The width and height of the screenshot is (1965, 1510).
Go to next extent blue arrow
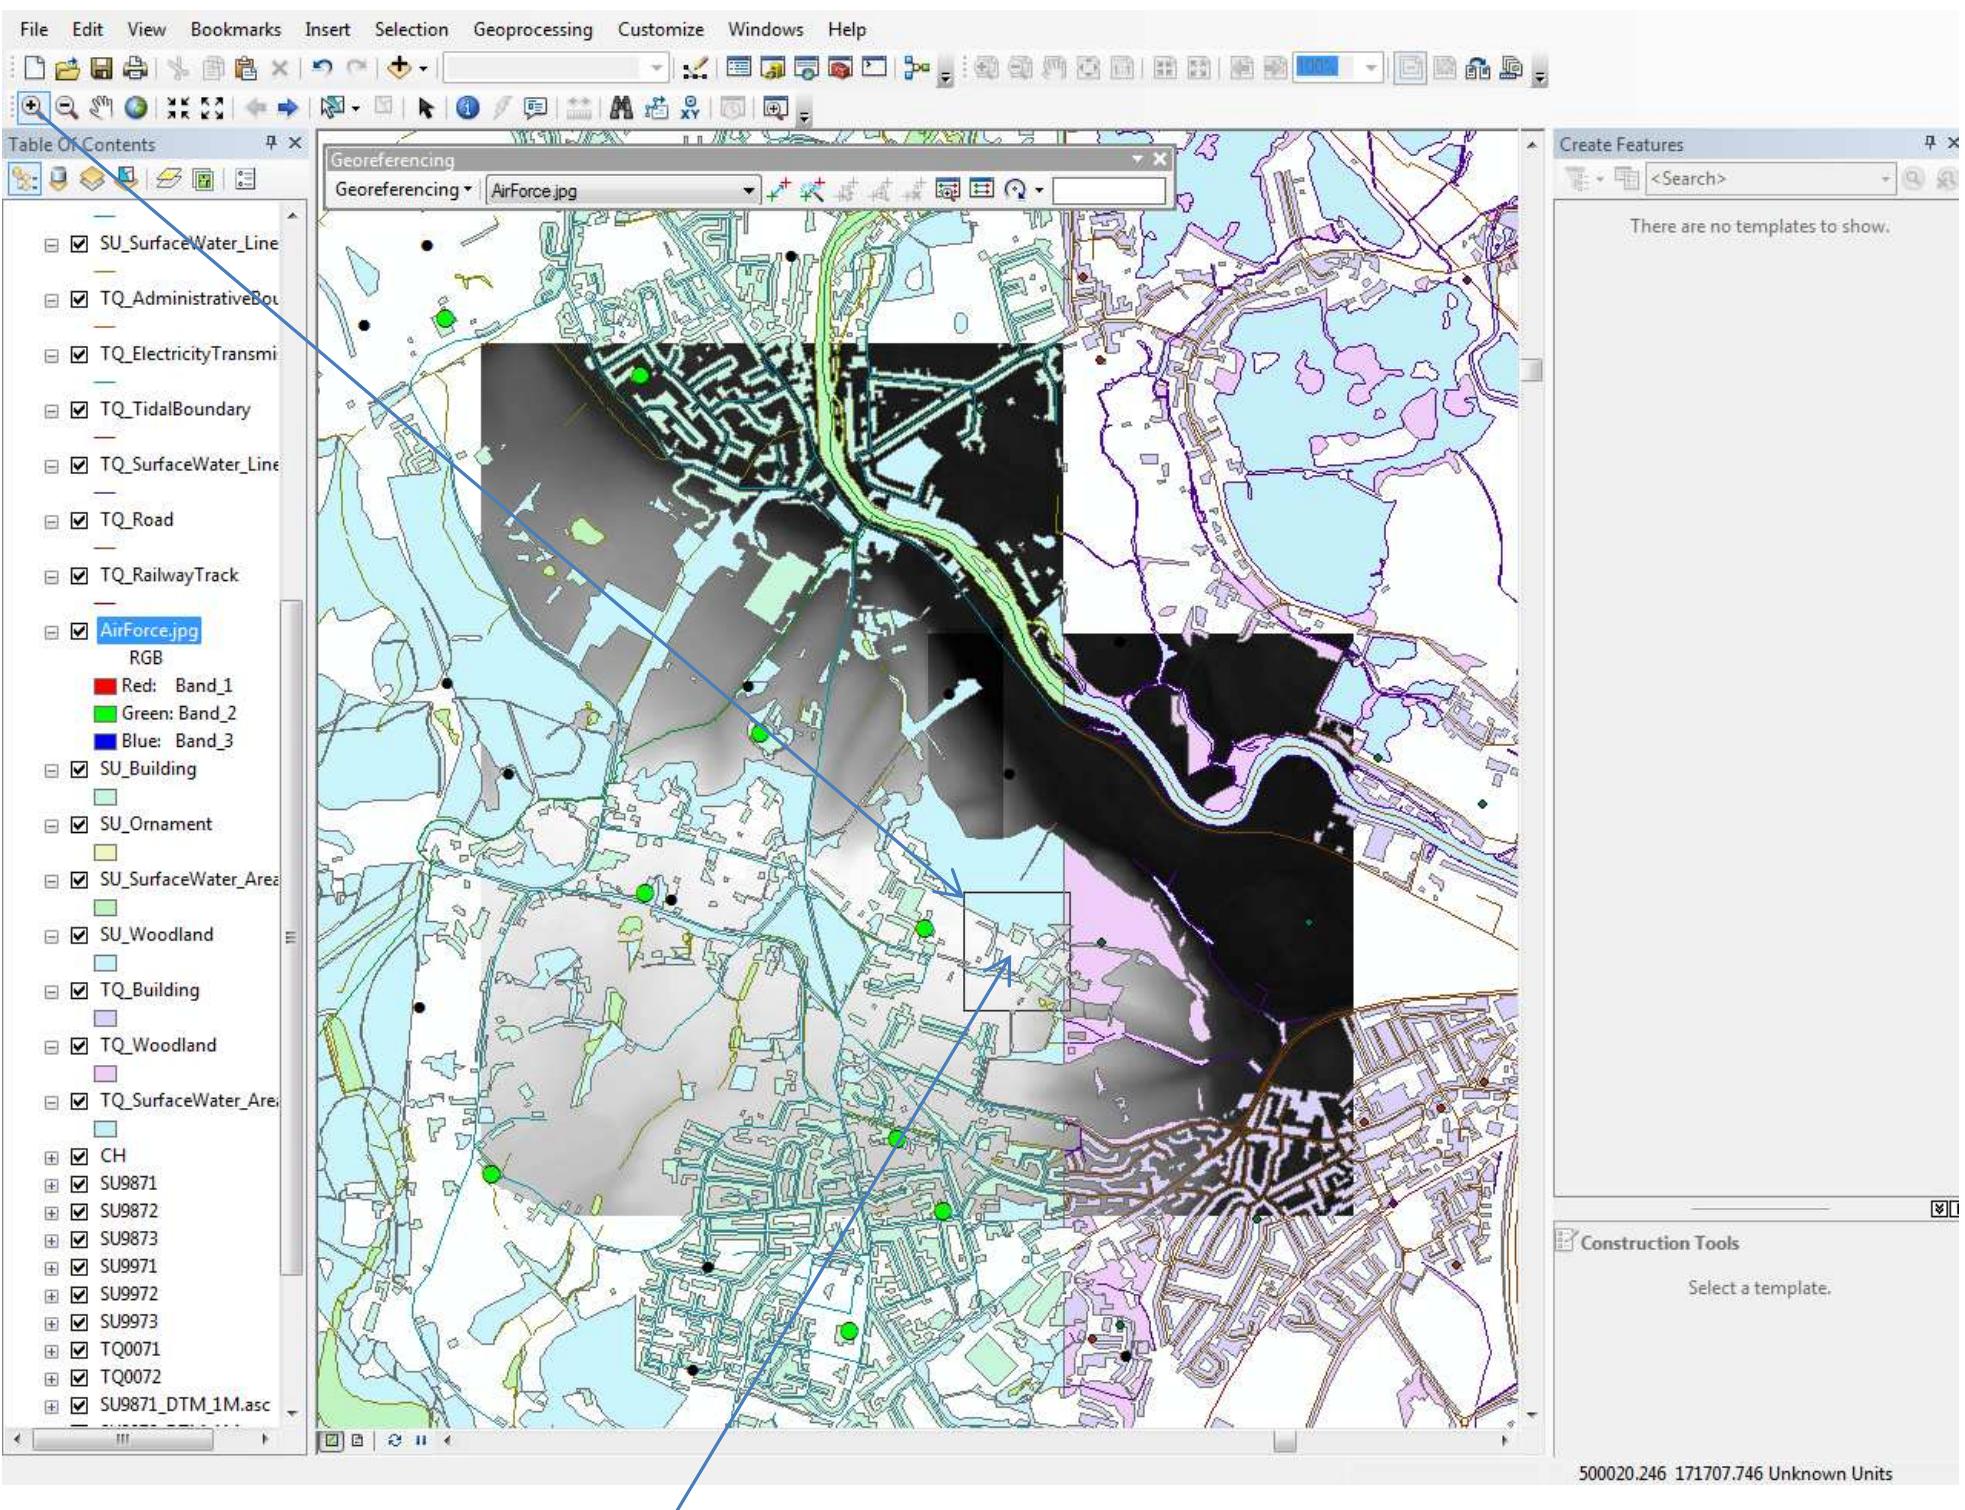tap(287, 107)
